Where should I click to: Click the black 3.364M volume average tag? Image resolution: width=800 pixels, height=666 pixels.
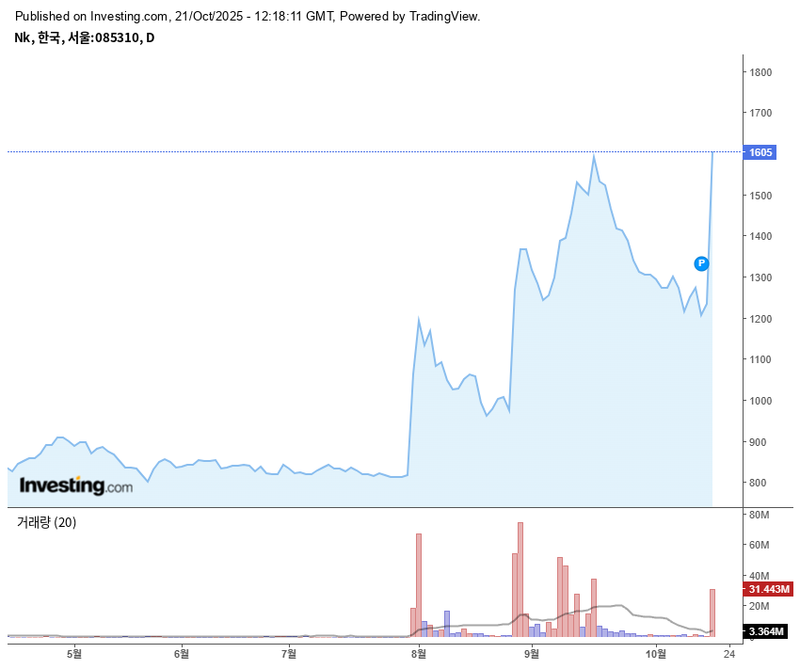[768, 631]
